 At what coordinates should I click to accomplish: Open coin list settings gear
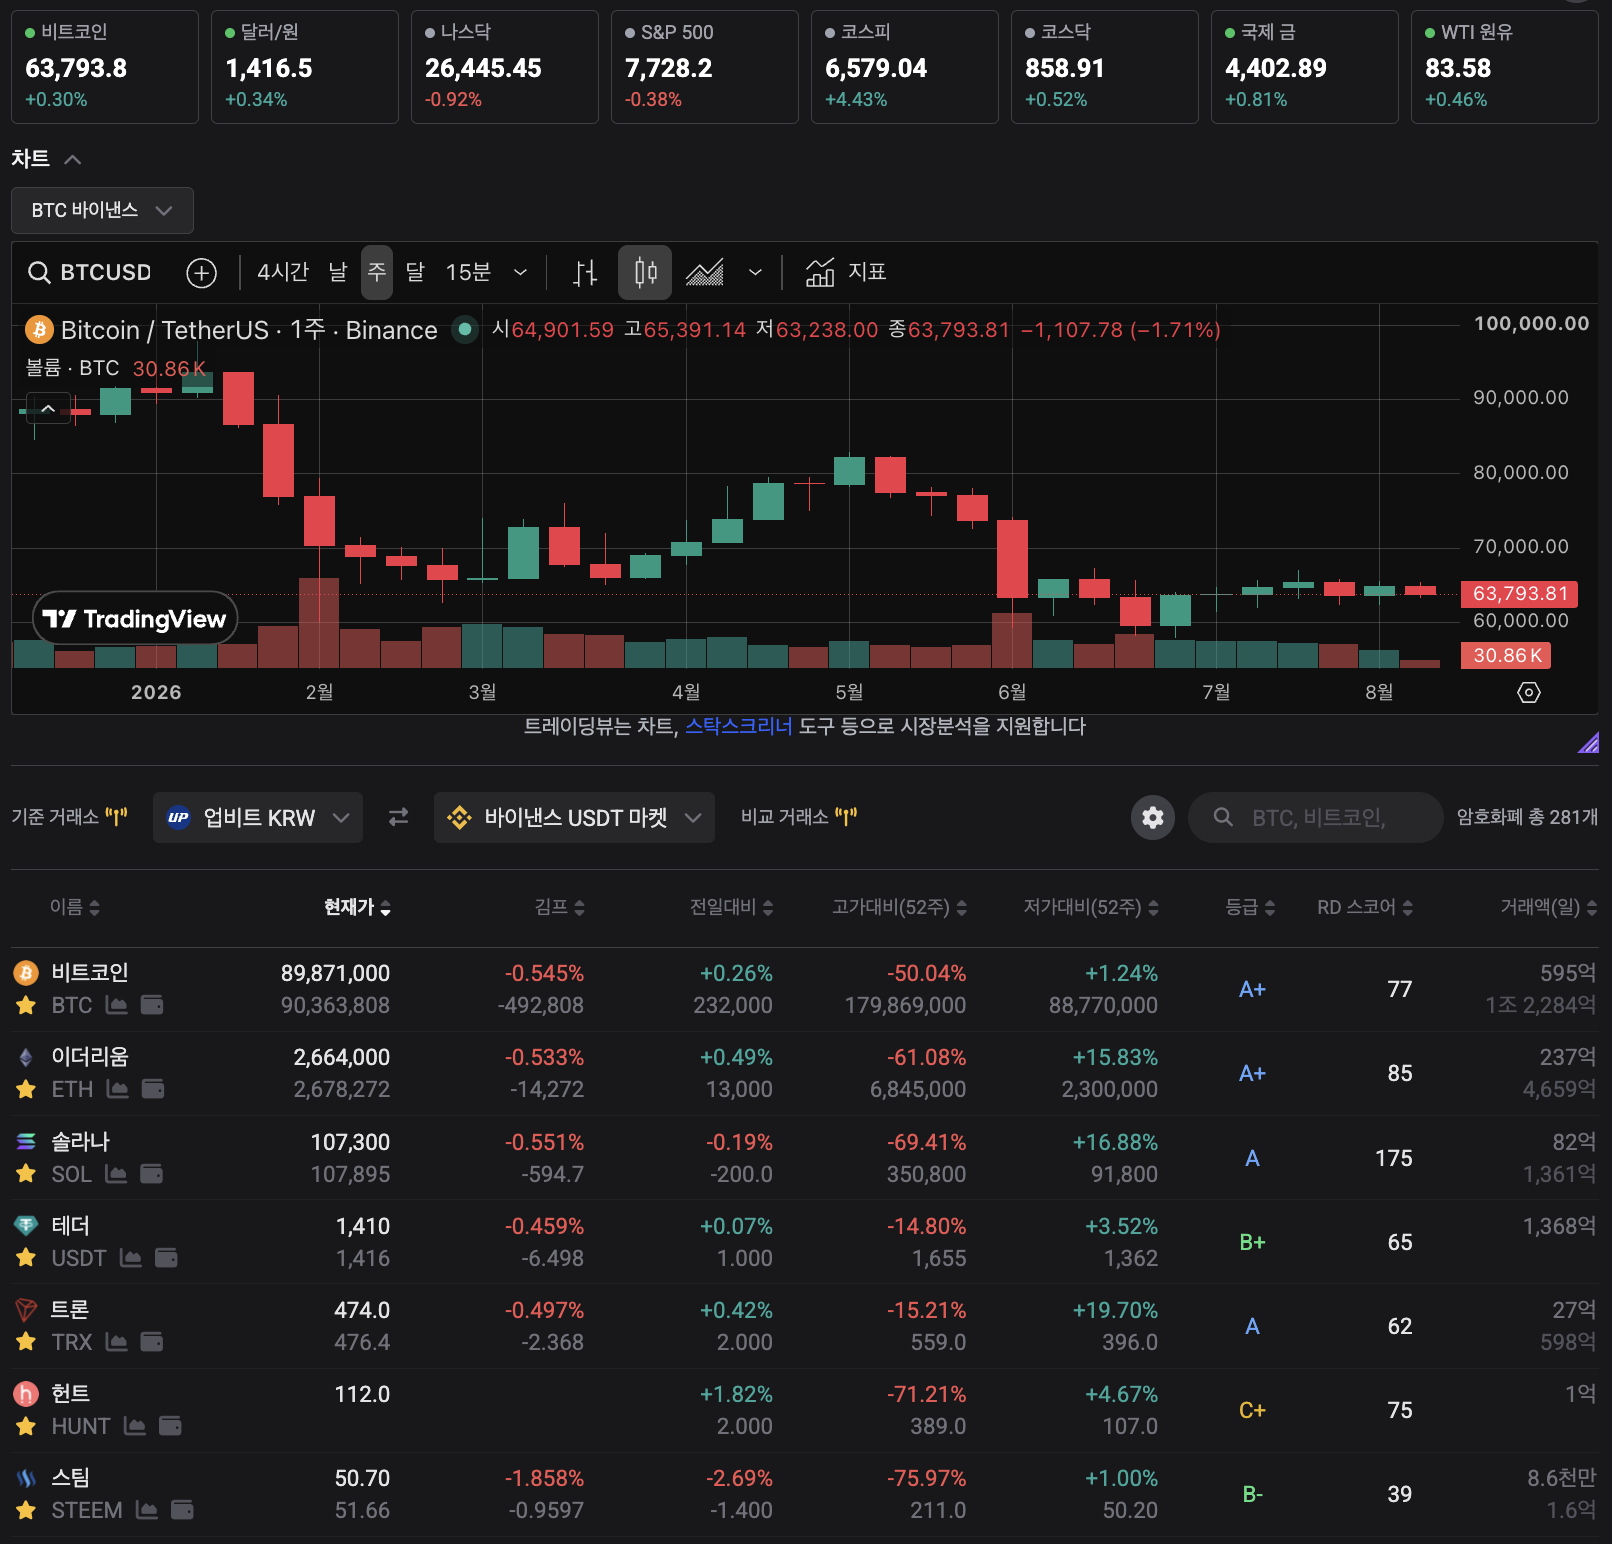[1153, 818]
